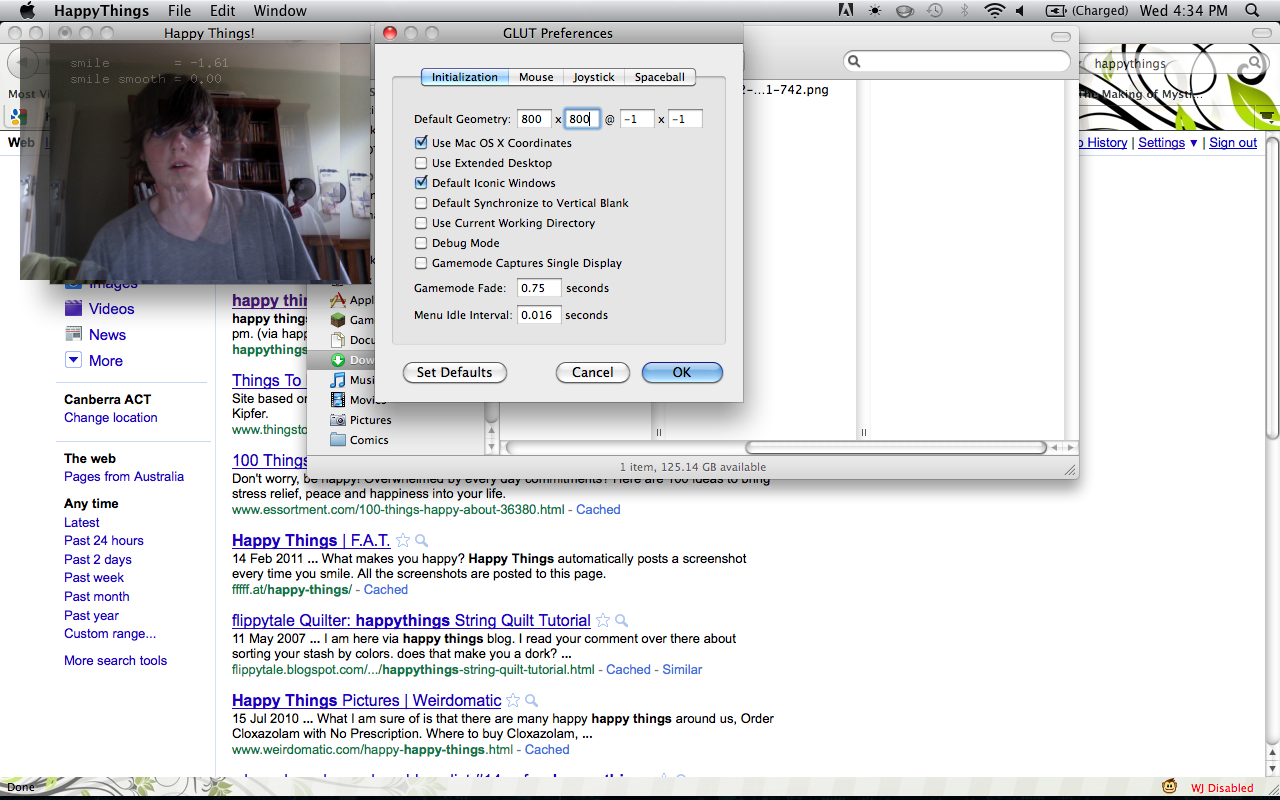Preview the Weirdomatic result with magnifier icon
The width and height of the screenshot is (1280, 800).
tap(532, 701)
